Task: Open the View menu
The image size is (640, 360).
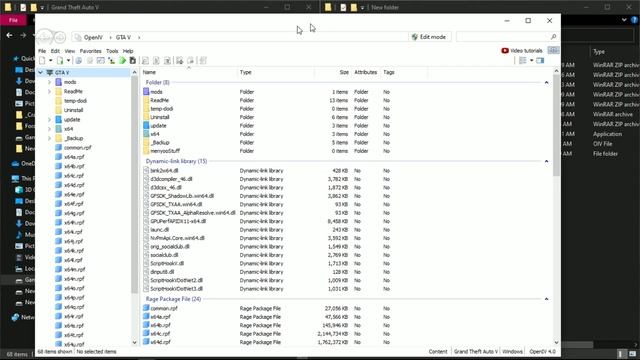Action: tap(70, 51)
